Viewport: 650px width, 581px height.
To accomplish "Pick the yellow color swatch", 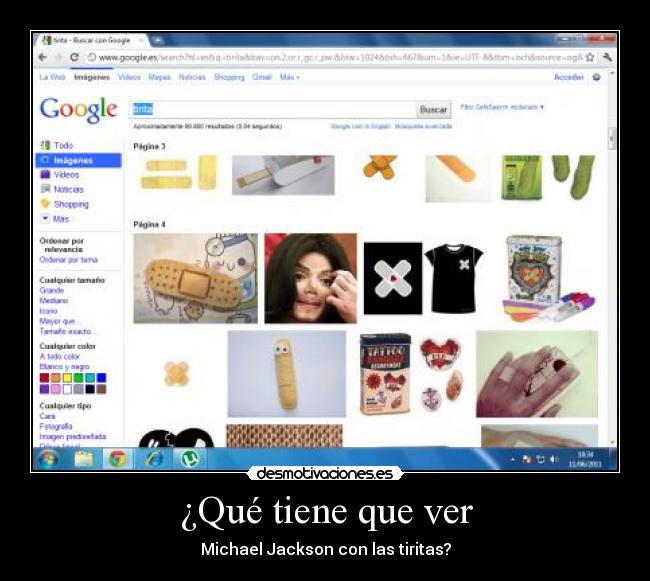I will [x=67, y=378].
